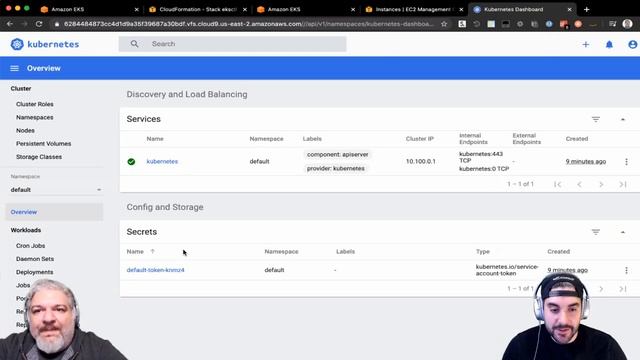This screenshot has height=360, width=640.
Task: Open a new browser tab
Action: [587, 9]
